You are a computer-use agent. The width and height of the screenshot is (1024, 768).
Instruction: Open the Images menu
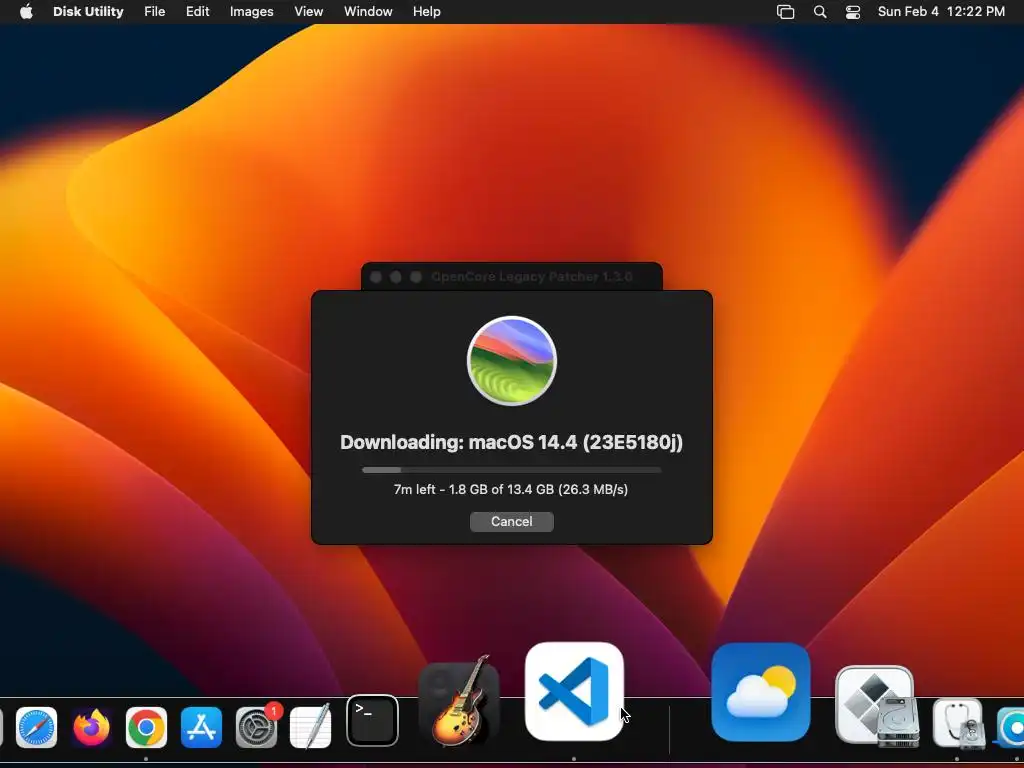click(x=251, y=12)
